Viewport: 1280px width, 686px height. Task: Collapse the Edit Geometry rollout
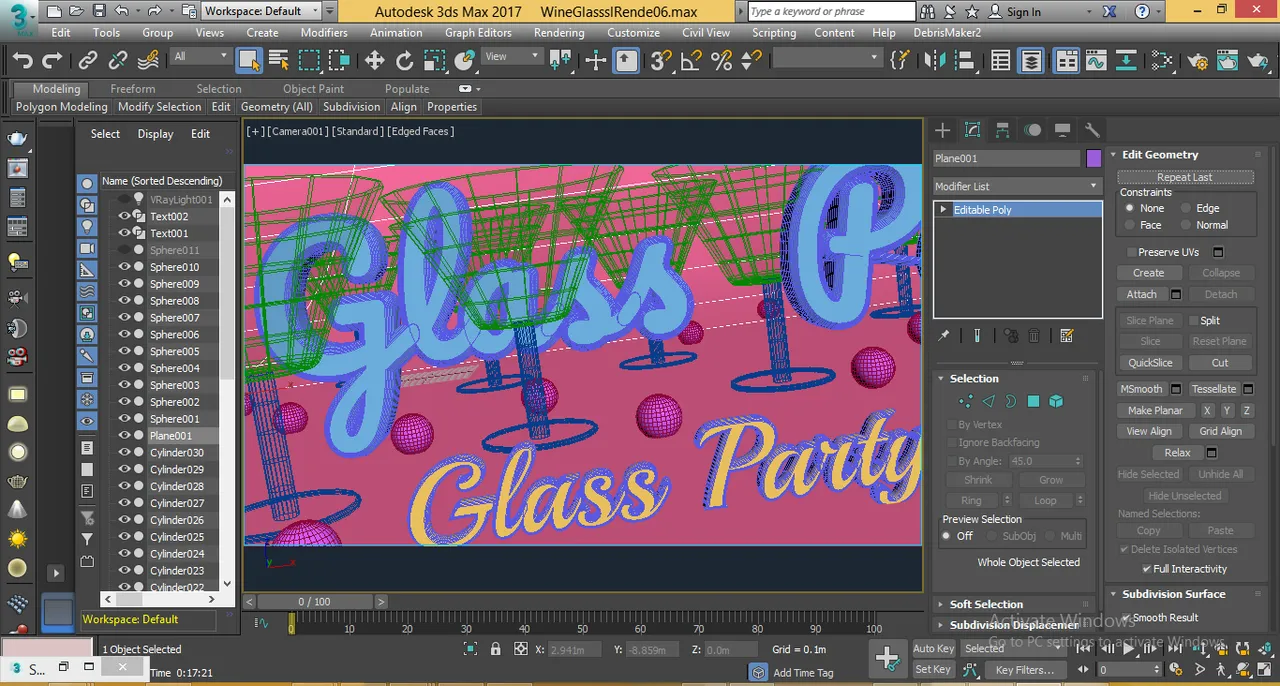pyautogui.click(x=1159, y=155)
